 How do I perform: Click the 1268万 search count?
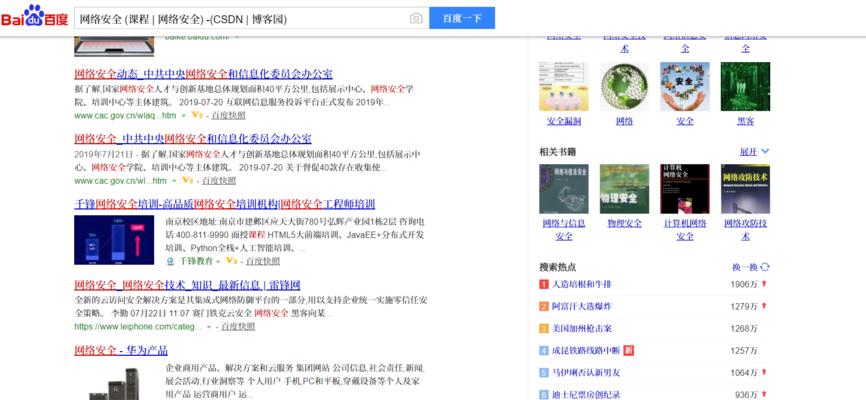click(x=744, y=329)
